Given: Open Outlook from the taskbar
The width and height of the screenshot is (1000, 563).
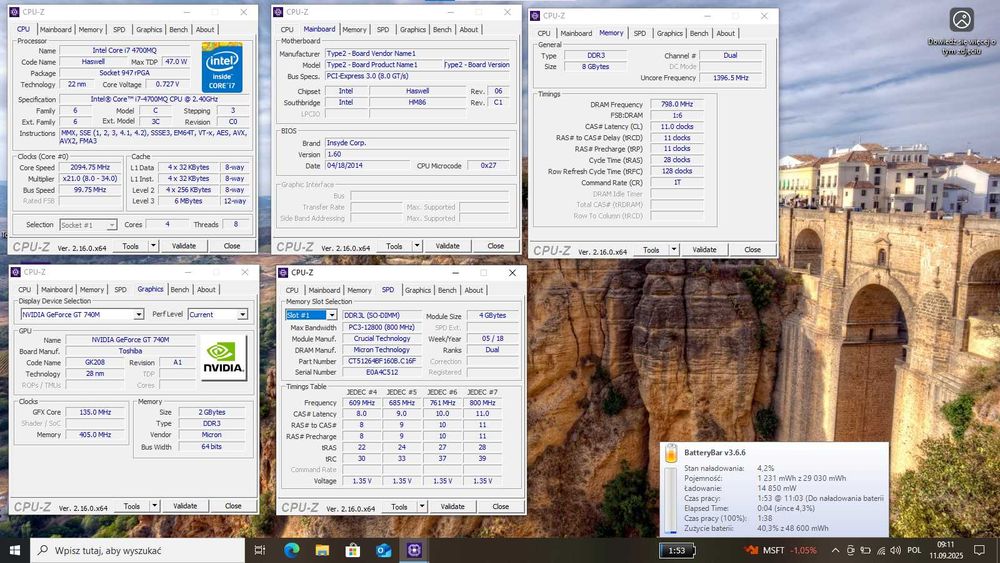Looking at the screenshot, I should 383,550.
